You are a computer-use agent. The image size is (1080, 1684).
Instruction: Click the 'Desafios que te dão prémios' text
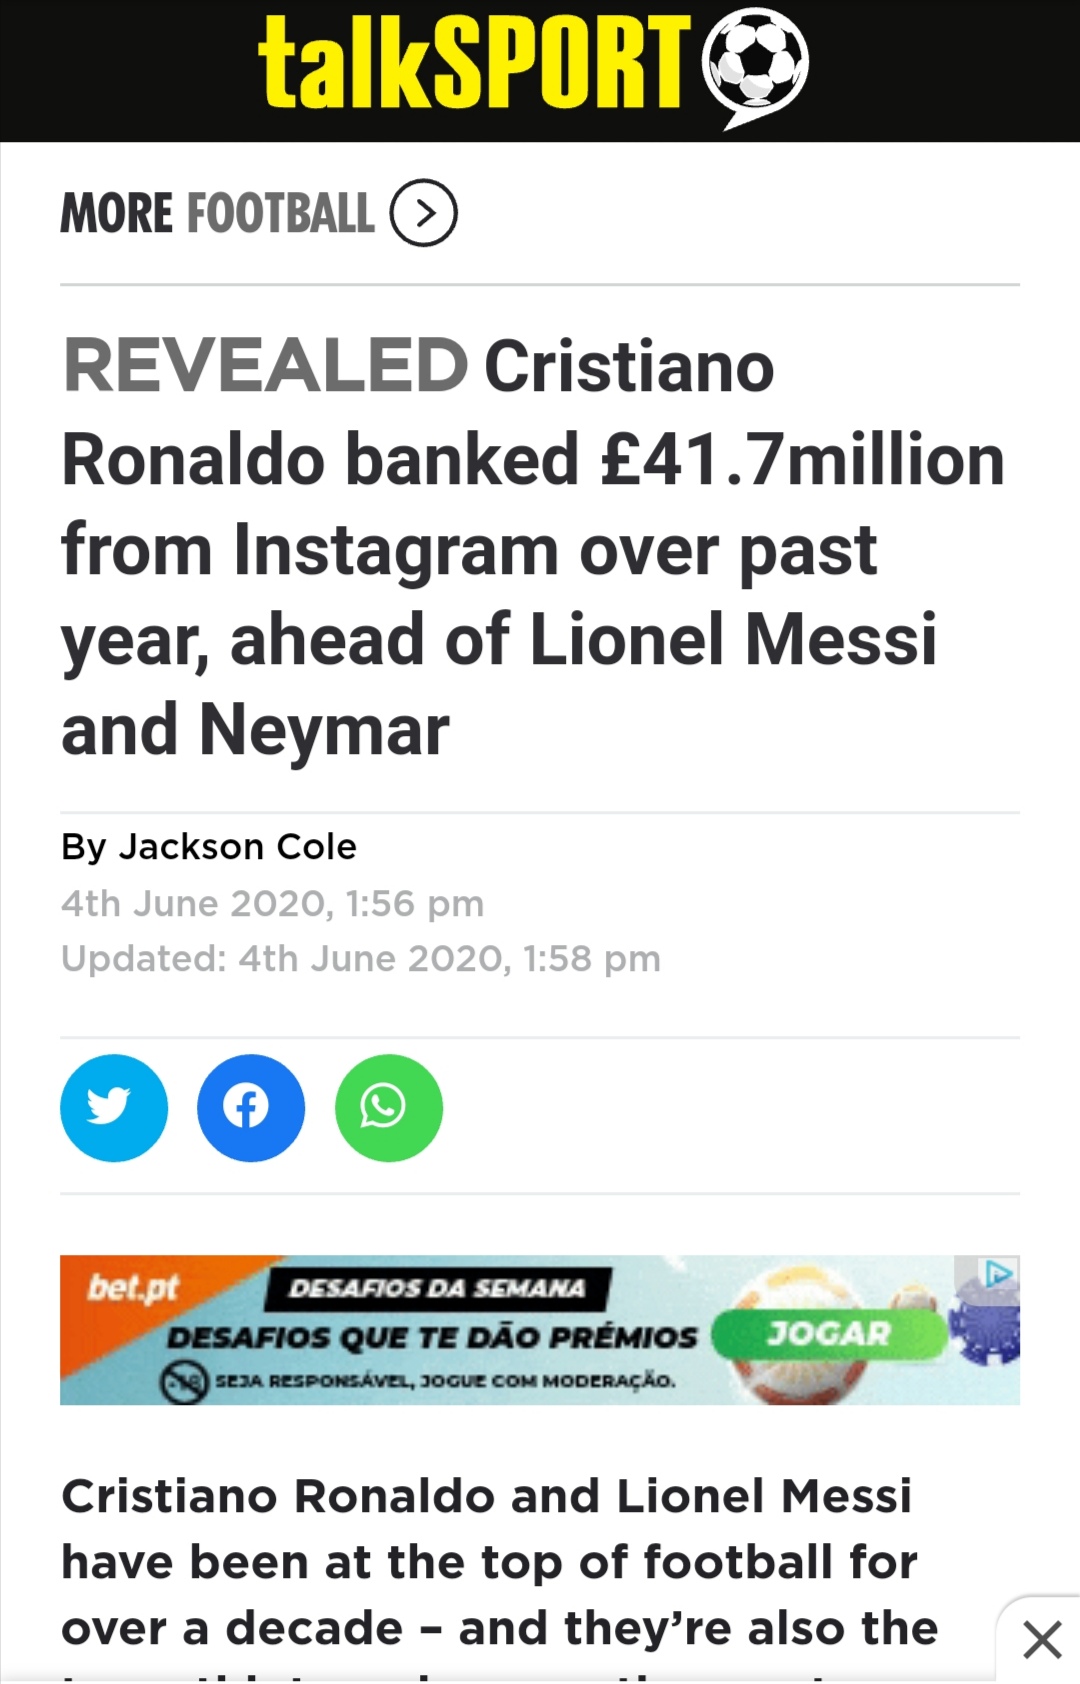(x=432, y=1337)
